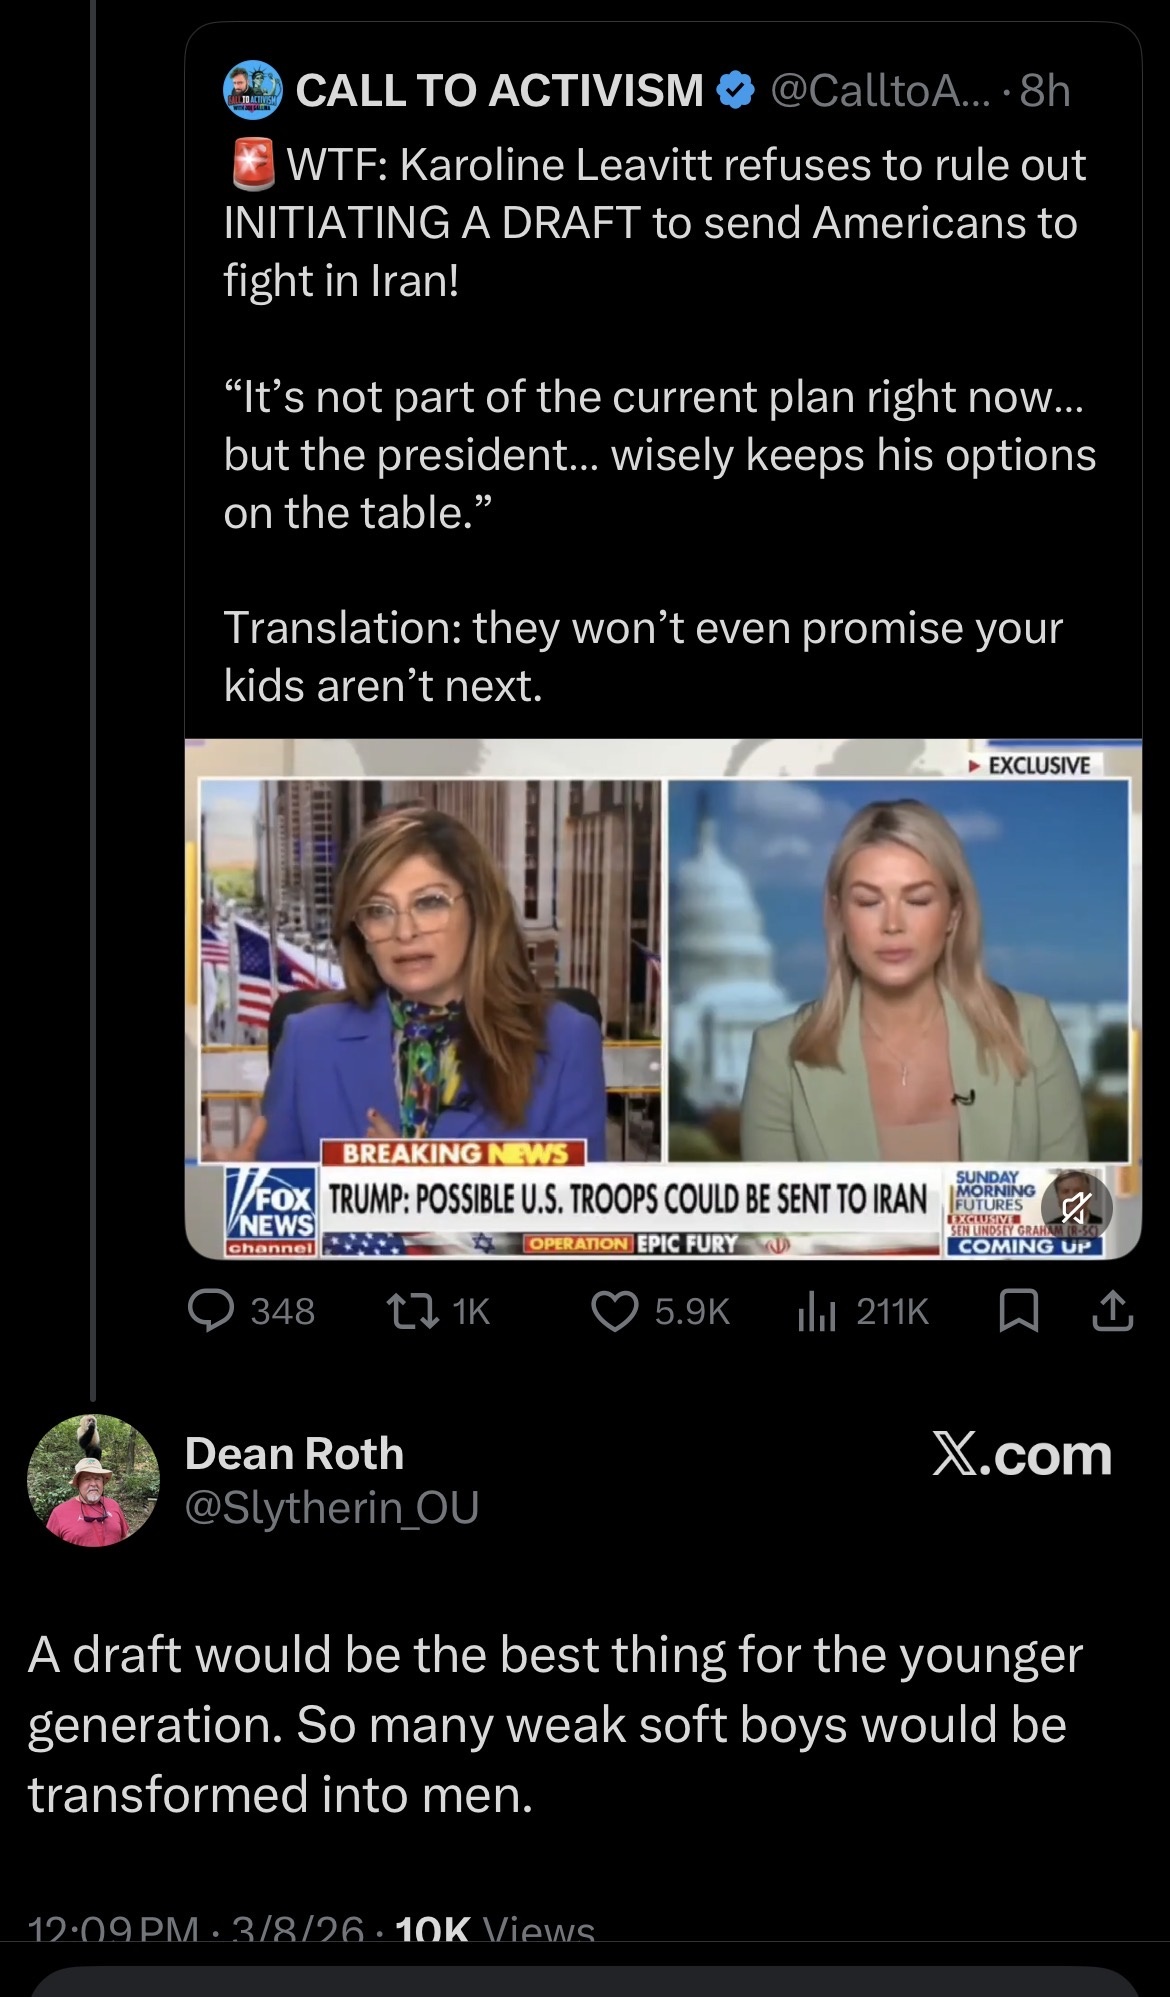Screen dimensions: 1170x1997
Task: Open CALL TO ACTIVISM profile avatar
Action: tap(252, 90)
